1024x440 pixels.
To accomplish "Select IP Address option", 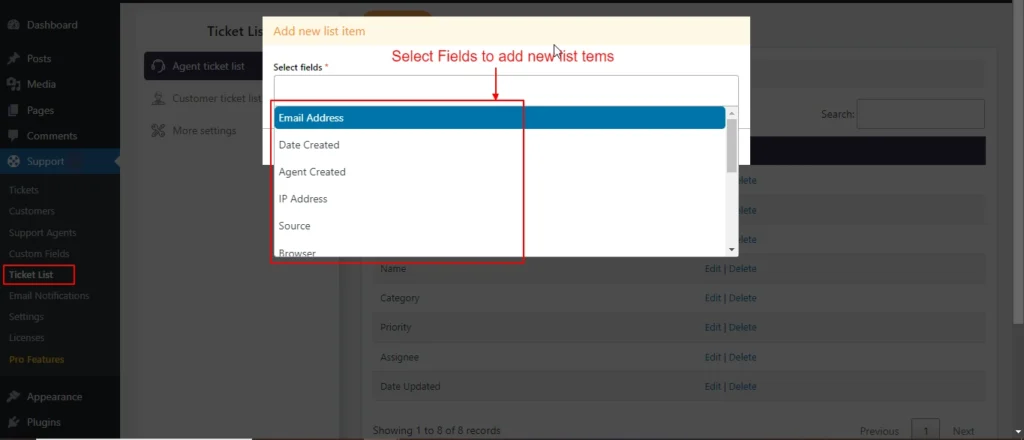I will 500,198.
